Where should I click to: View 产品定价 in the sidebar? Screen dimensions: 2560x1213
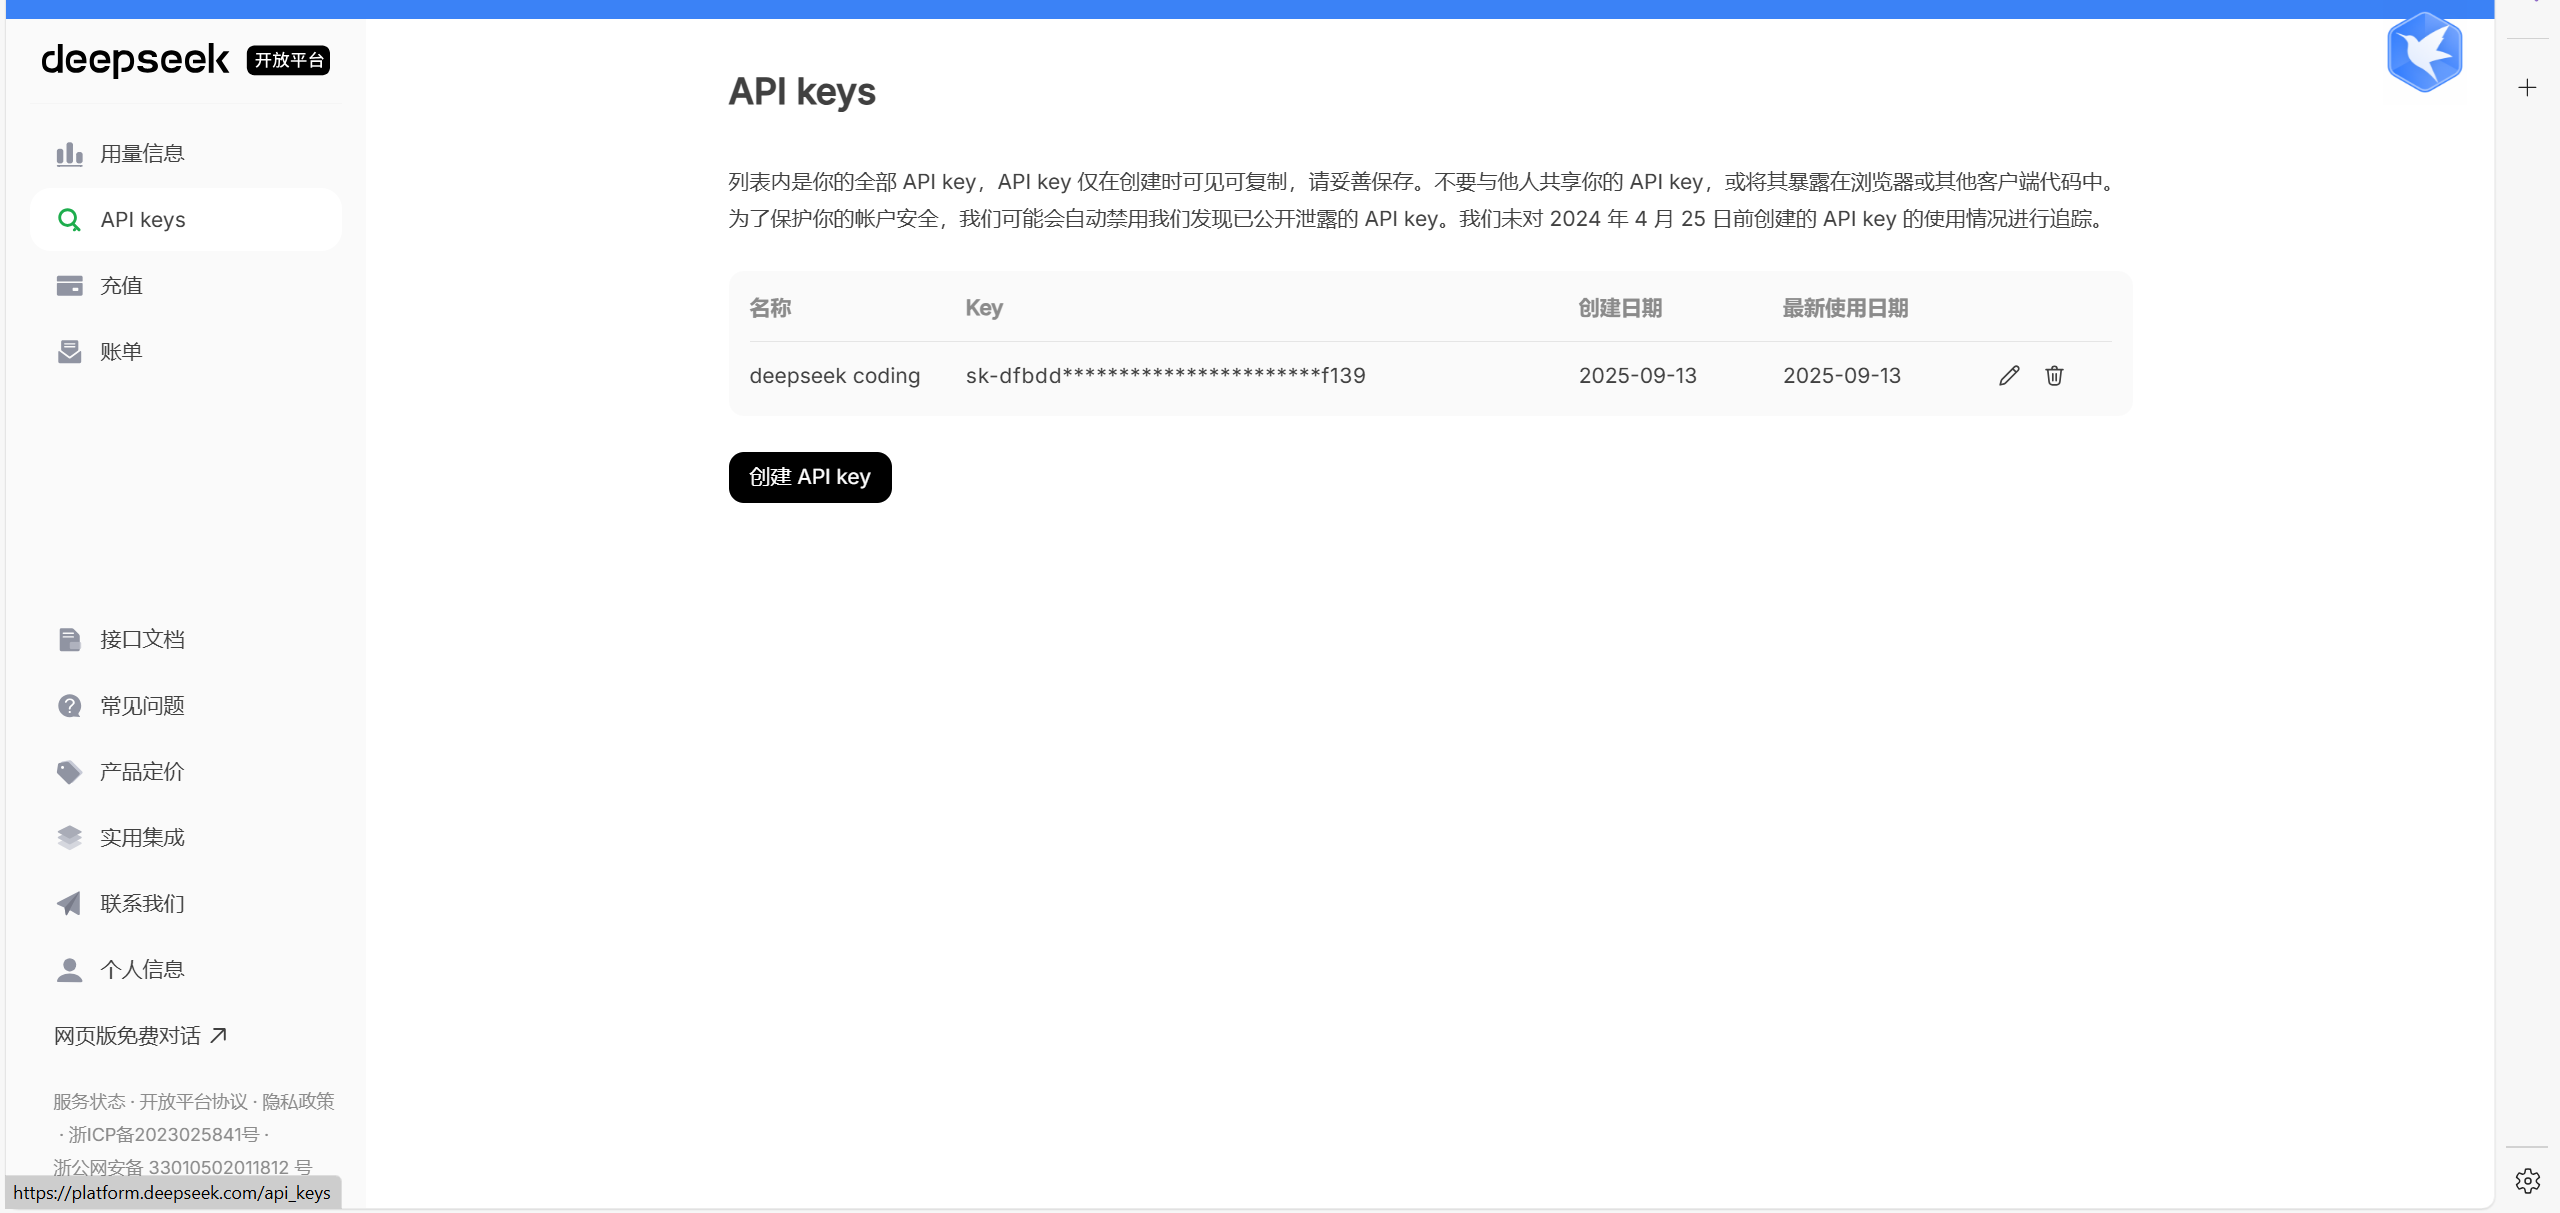click(186, 772)
